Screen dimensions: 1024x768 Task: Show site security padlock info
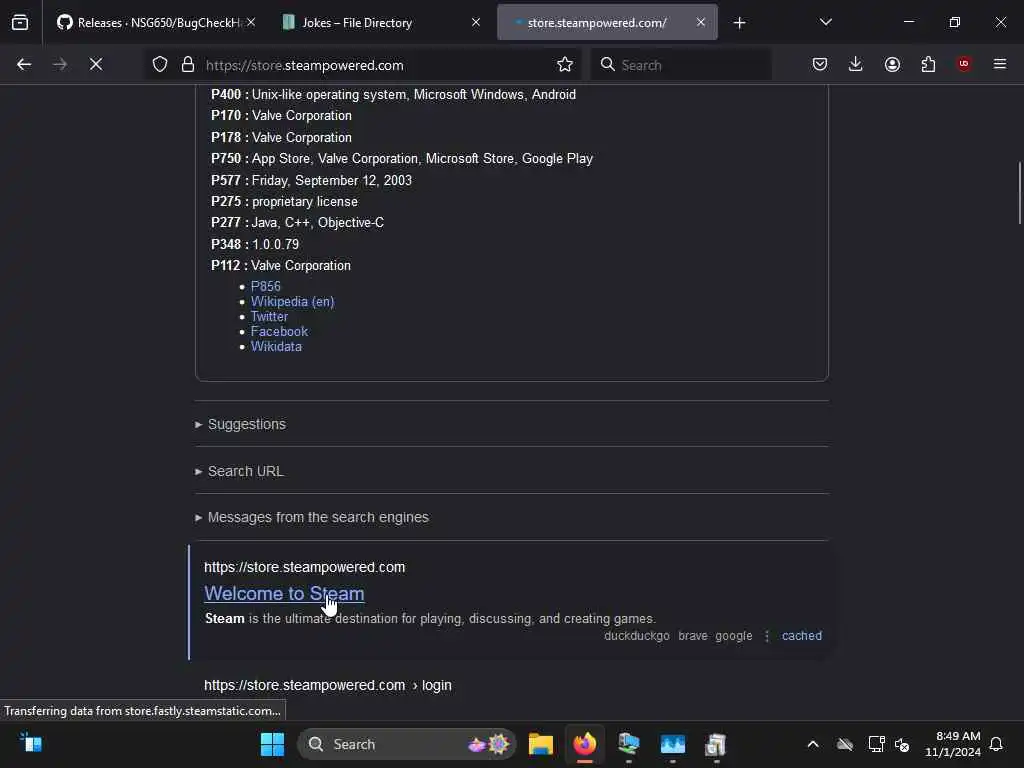(188, 65)
